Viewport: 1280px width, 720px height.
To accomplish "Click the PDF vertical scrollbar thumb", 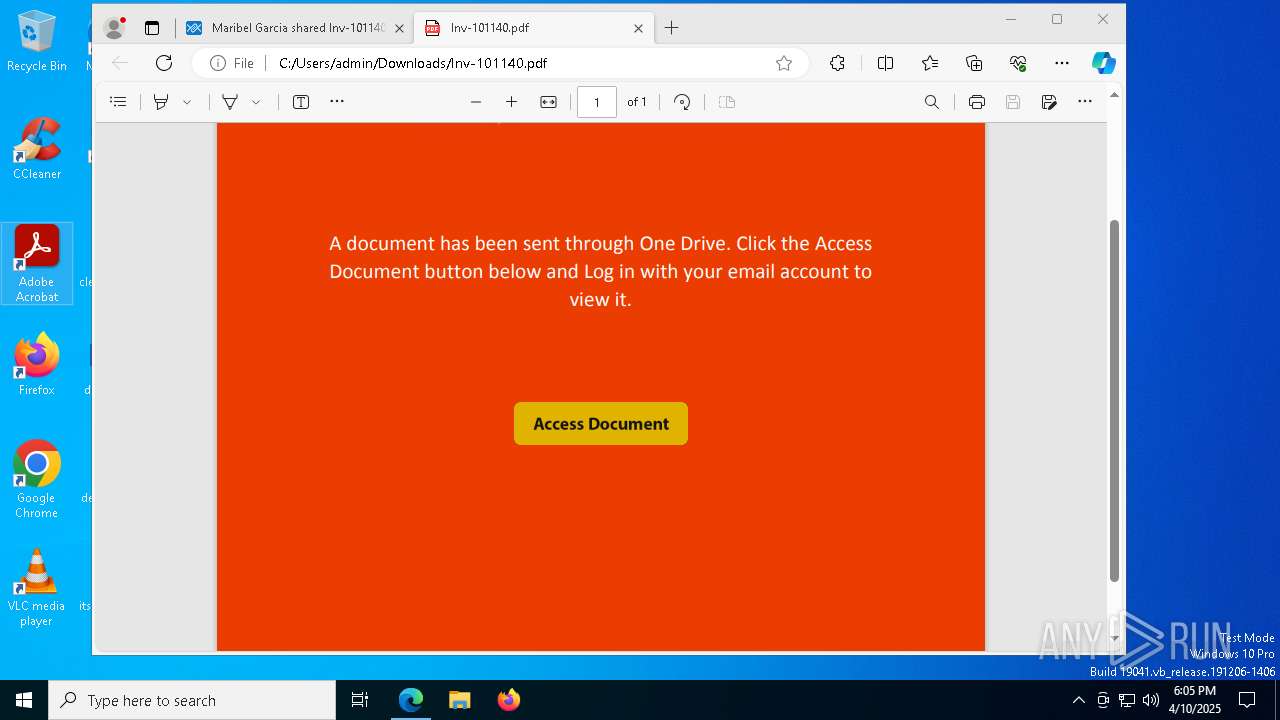I will click(x=1114, y=400).
